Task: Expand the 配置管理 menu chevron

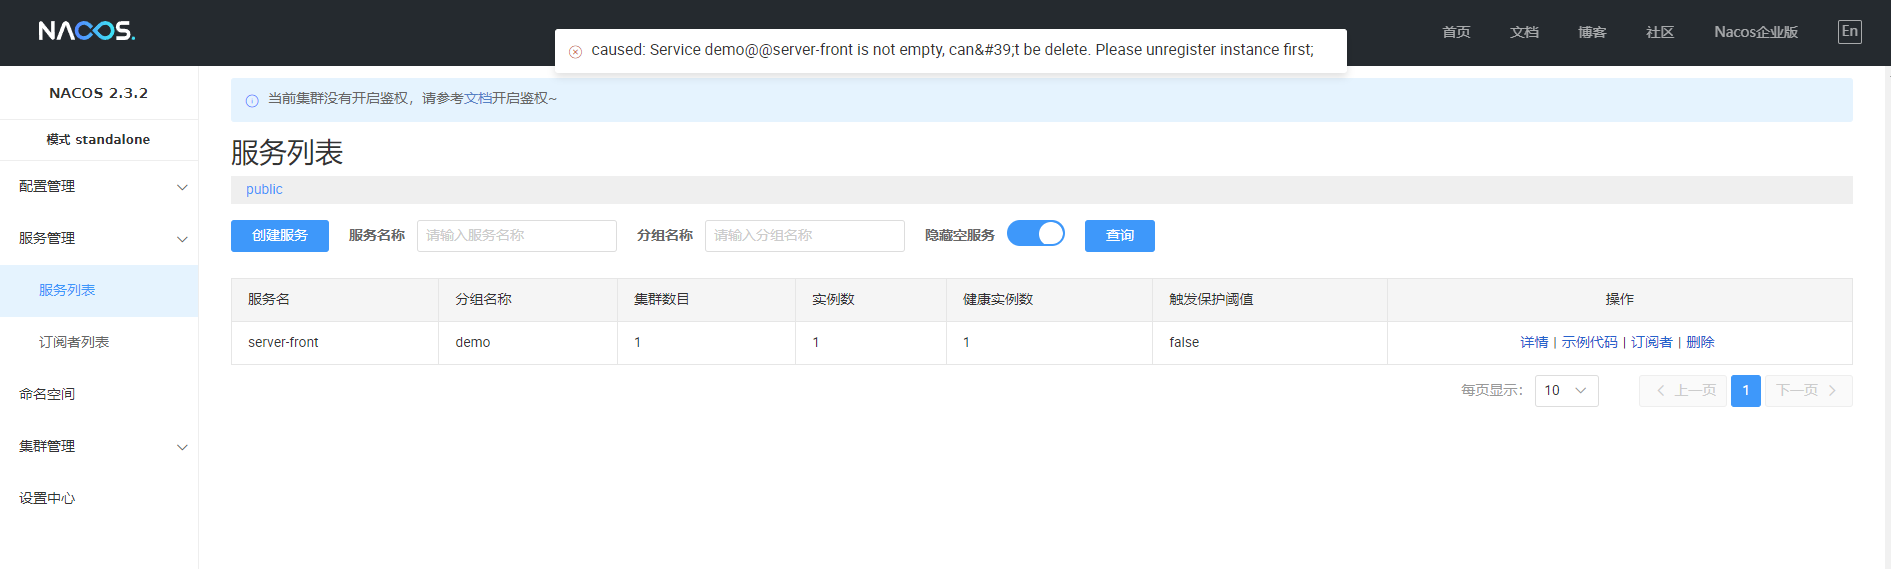Action: (x=182, y=187)
